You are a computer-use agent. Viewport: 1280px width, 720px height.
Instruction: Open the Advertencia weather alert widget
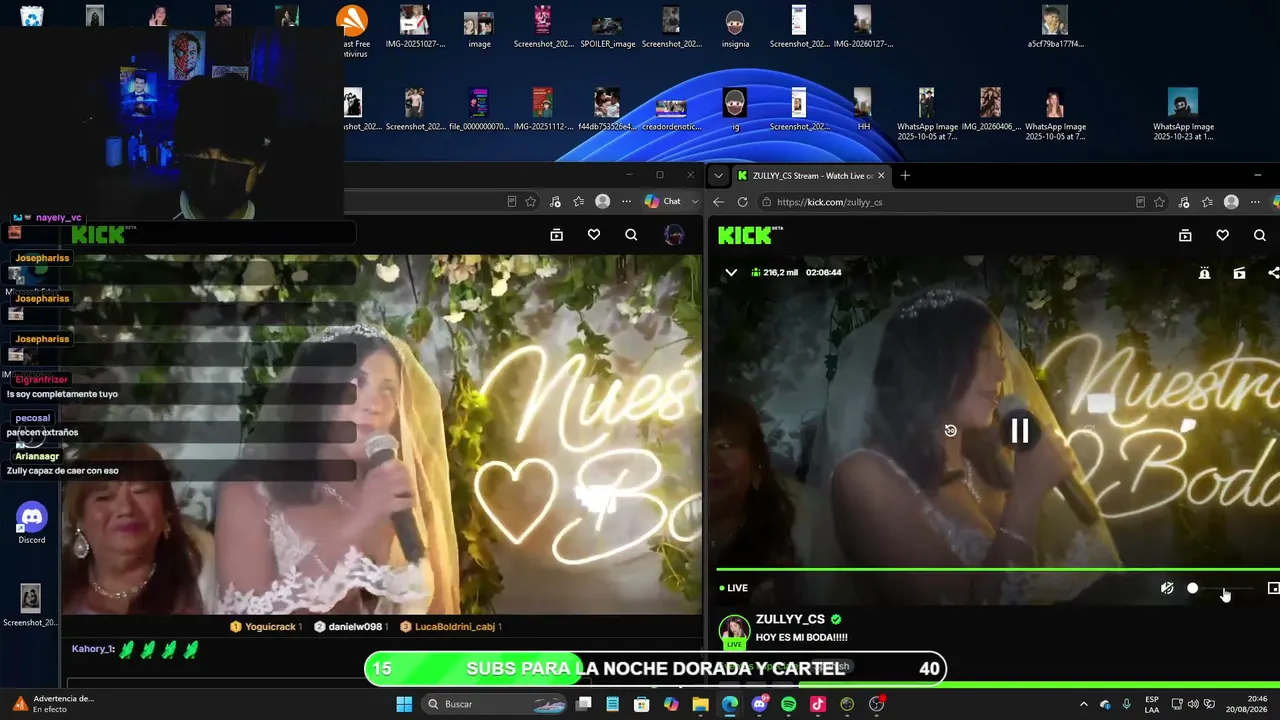pos(54,704)
